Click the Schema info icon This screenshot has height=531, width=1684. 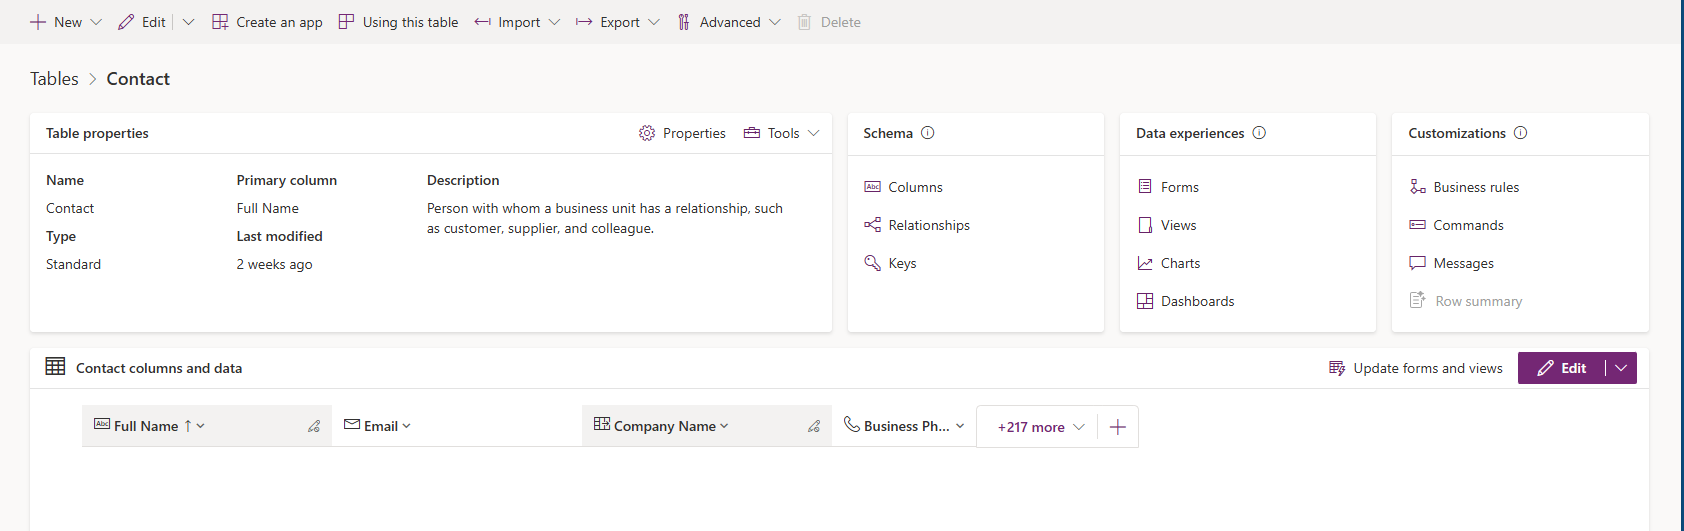click(x=928, y=133)
